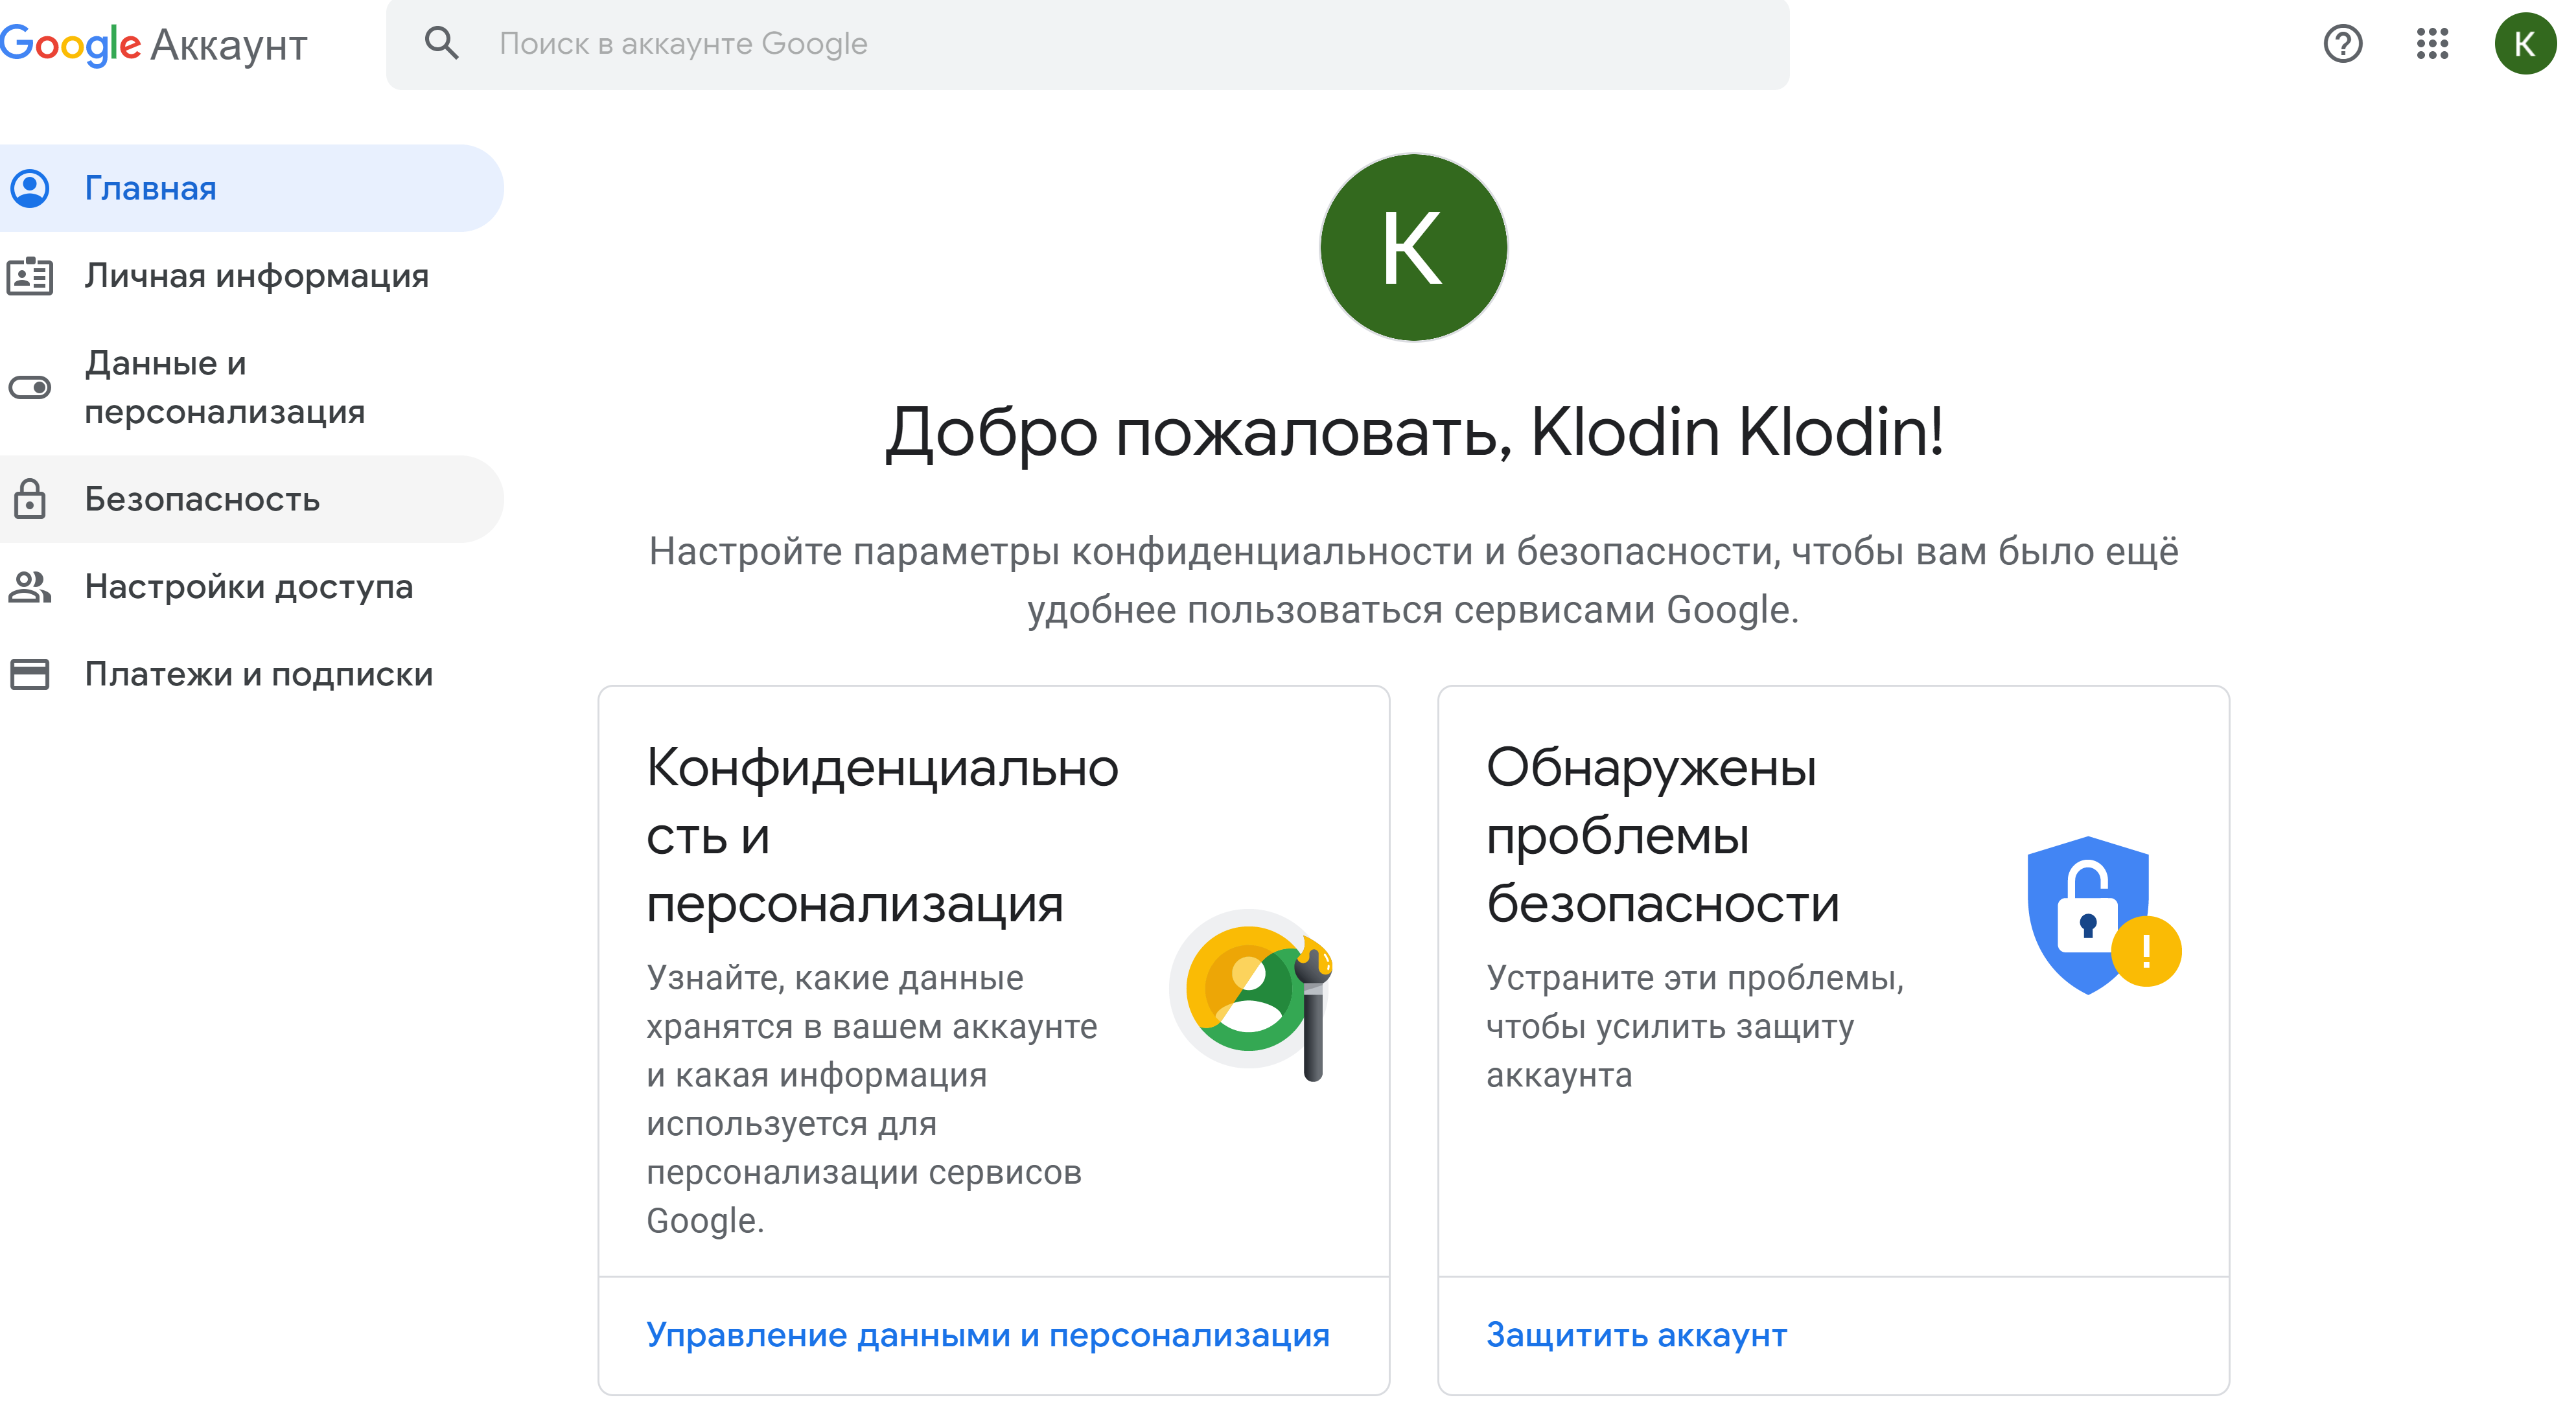Viewport: 2576px width, 1426px height.
Task: Click the ID card icon for Личная информация
Action: coord(30,276)
